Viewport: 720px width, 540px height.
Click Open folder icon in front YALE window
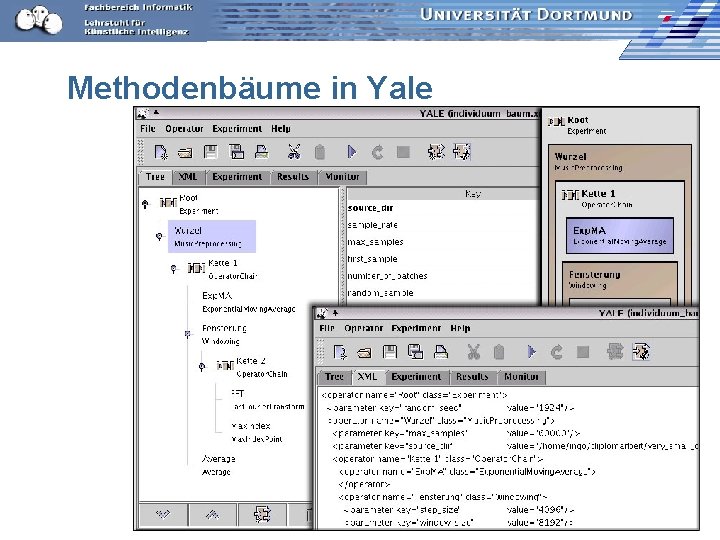(x=365, y=353)
